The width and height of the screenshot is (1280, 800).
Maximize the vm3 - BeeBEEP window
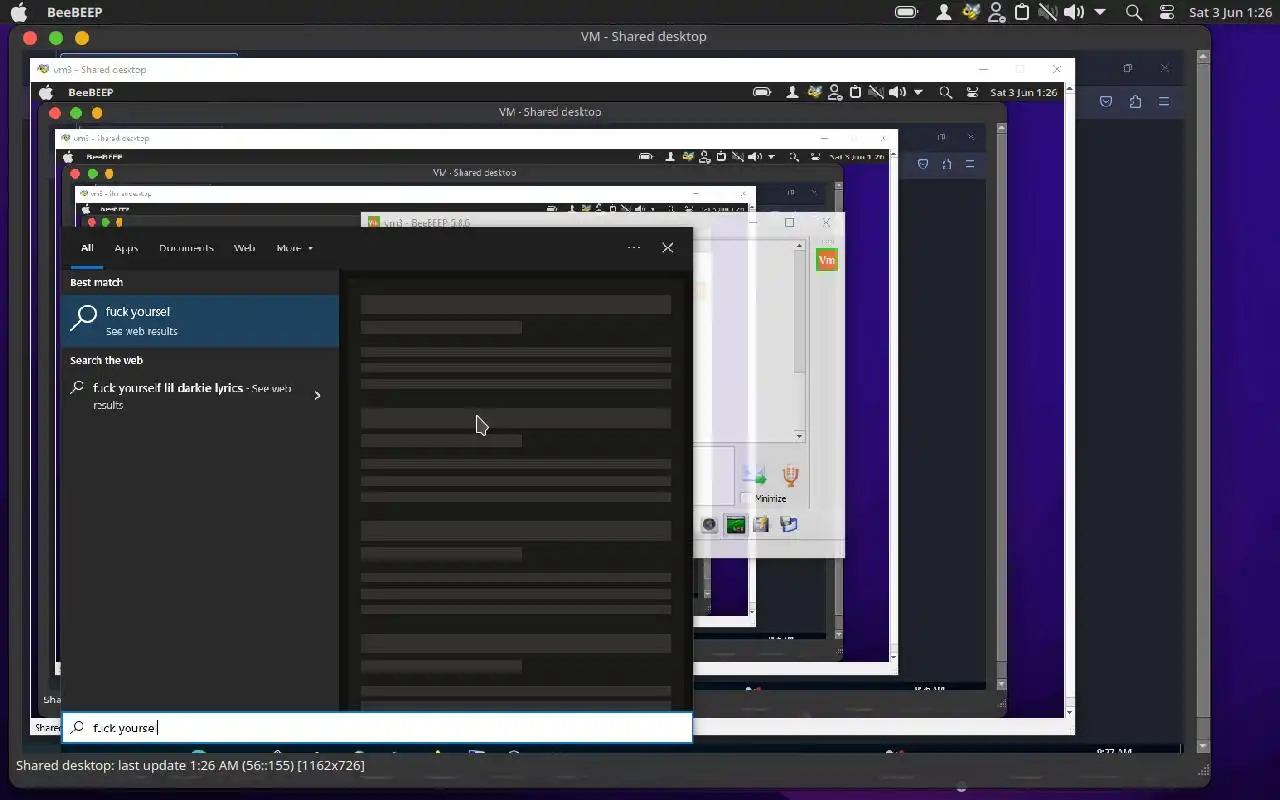click(x=789, y=222)
